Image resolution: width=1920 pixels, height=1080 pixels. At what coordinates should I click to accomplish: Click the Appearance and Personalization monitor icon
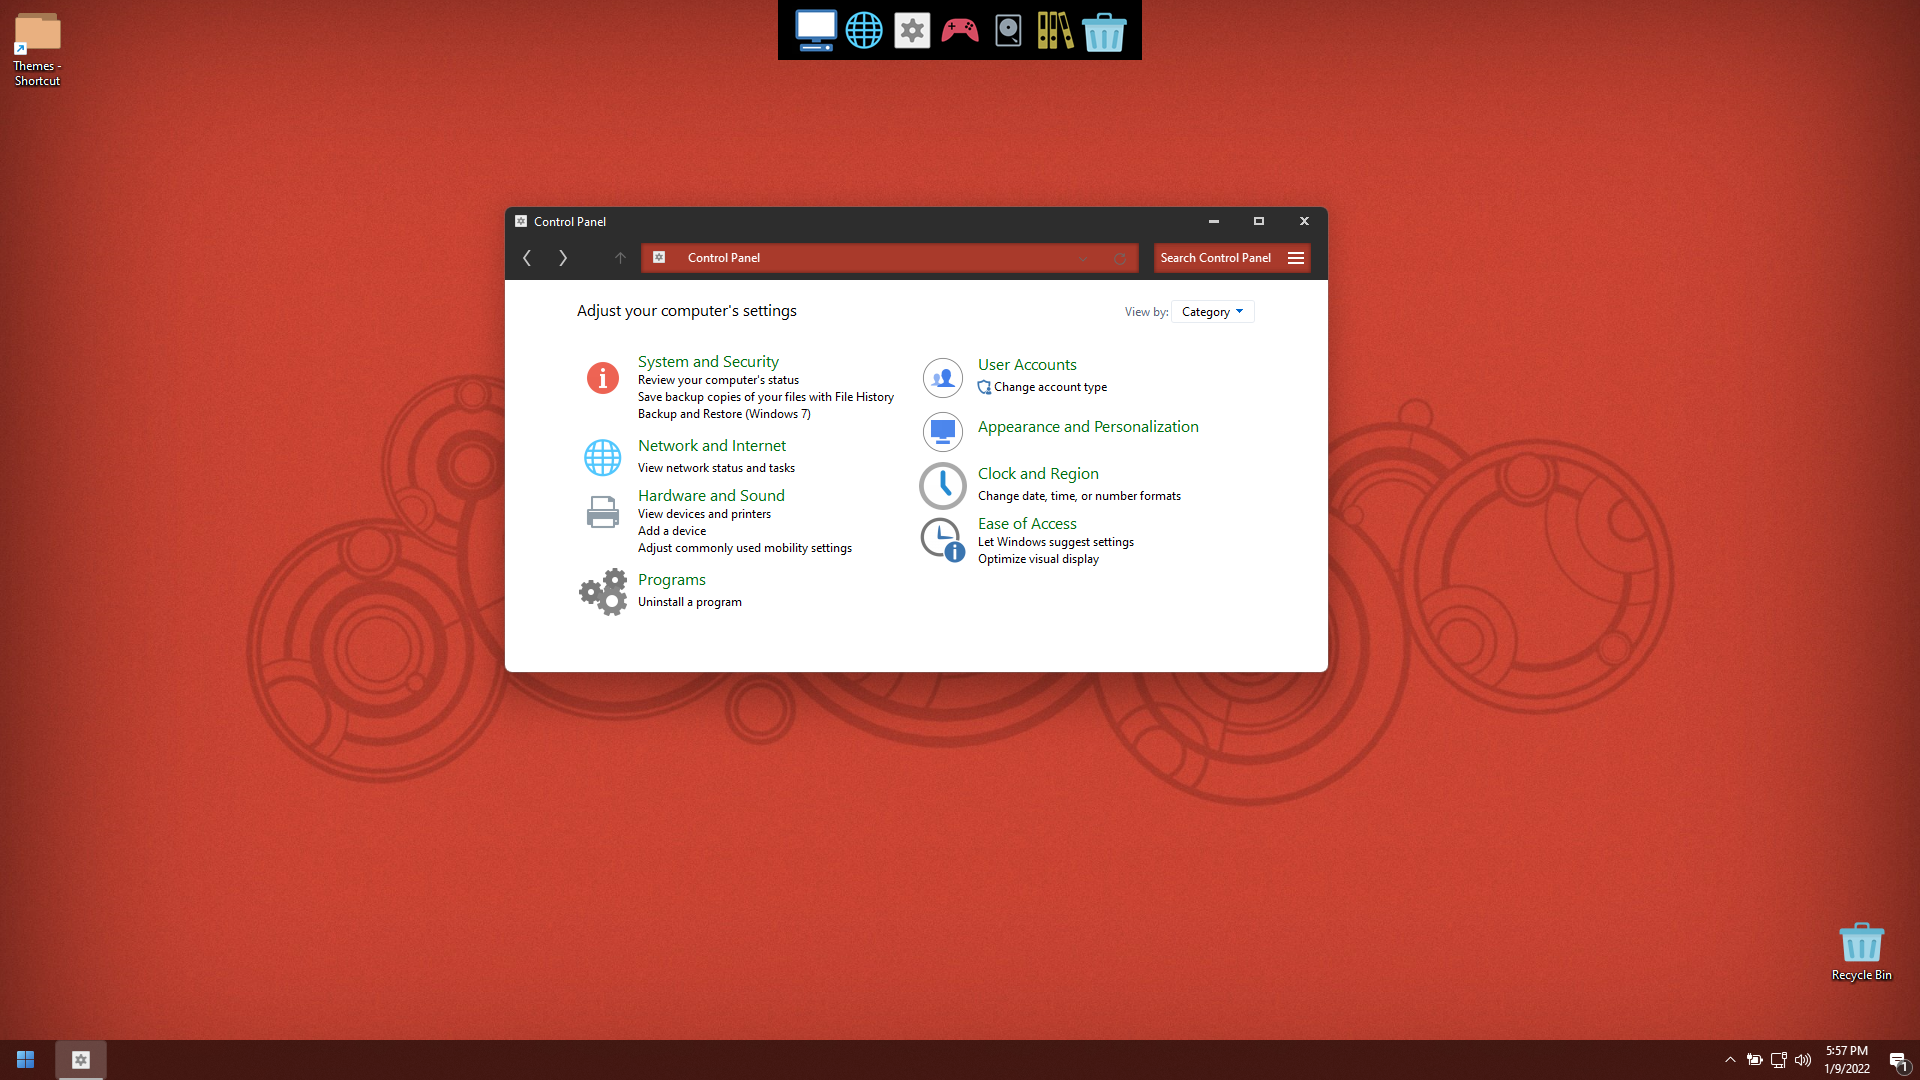(942, 431)
